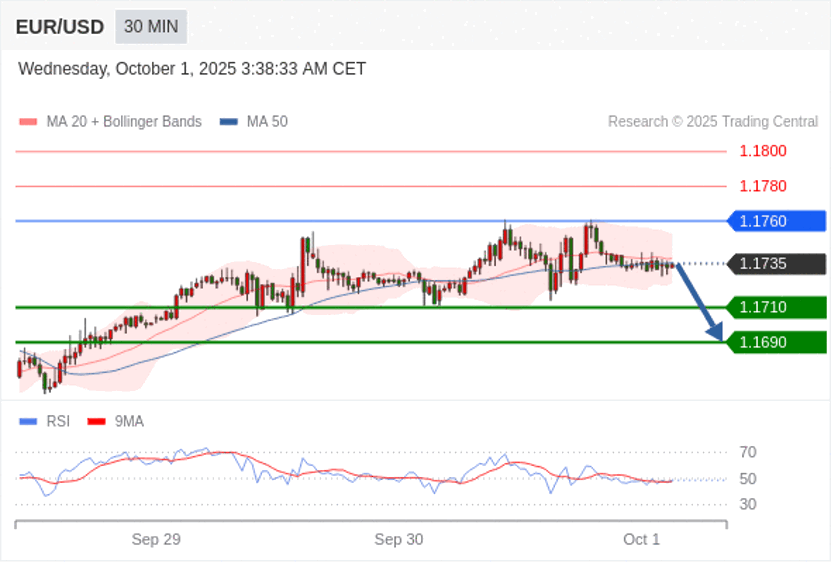Click the 30 MIN timeframe button
The width and height of the screenshot is (832, 564).
(150, 26)
